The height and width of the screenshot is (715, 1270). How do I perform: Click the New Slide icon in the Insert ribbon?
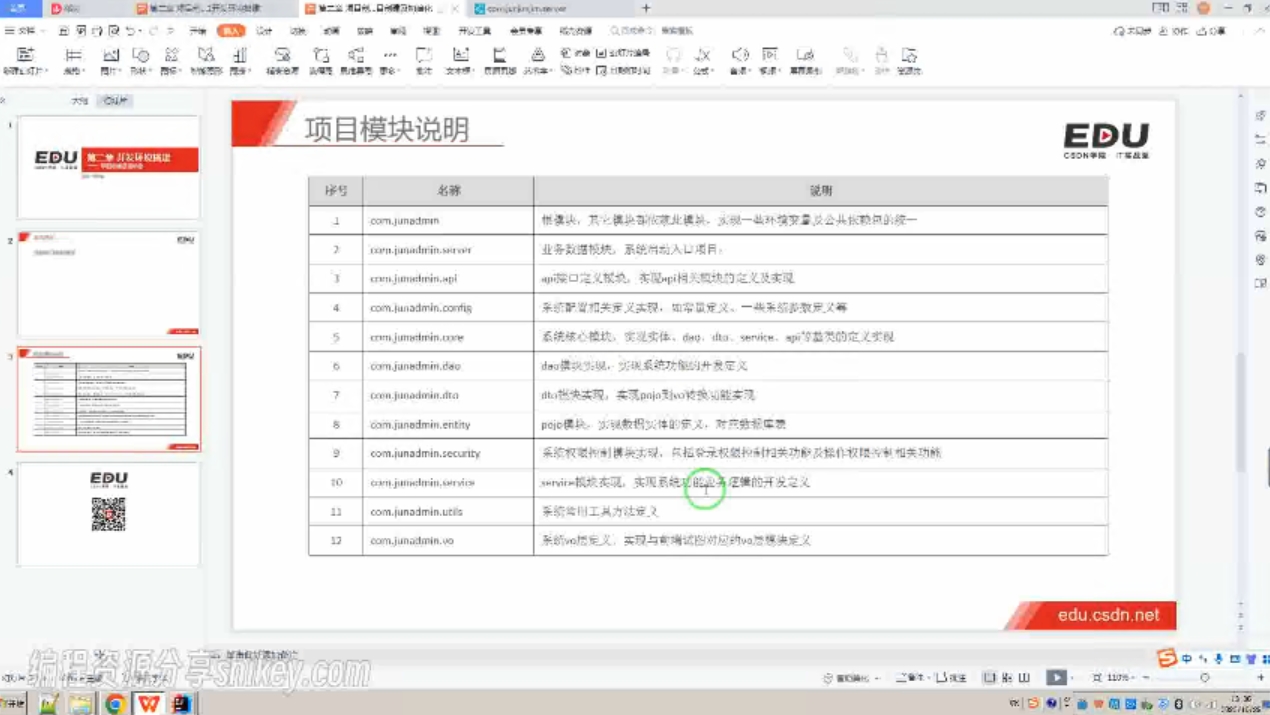25,55
